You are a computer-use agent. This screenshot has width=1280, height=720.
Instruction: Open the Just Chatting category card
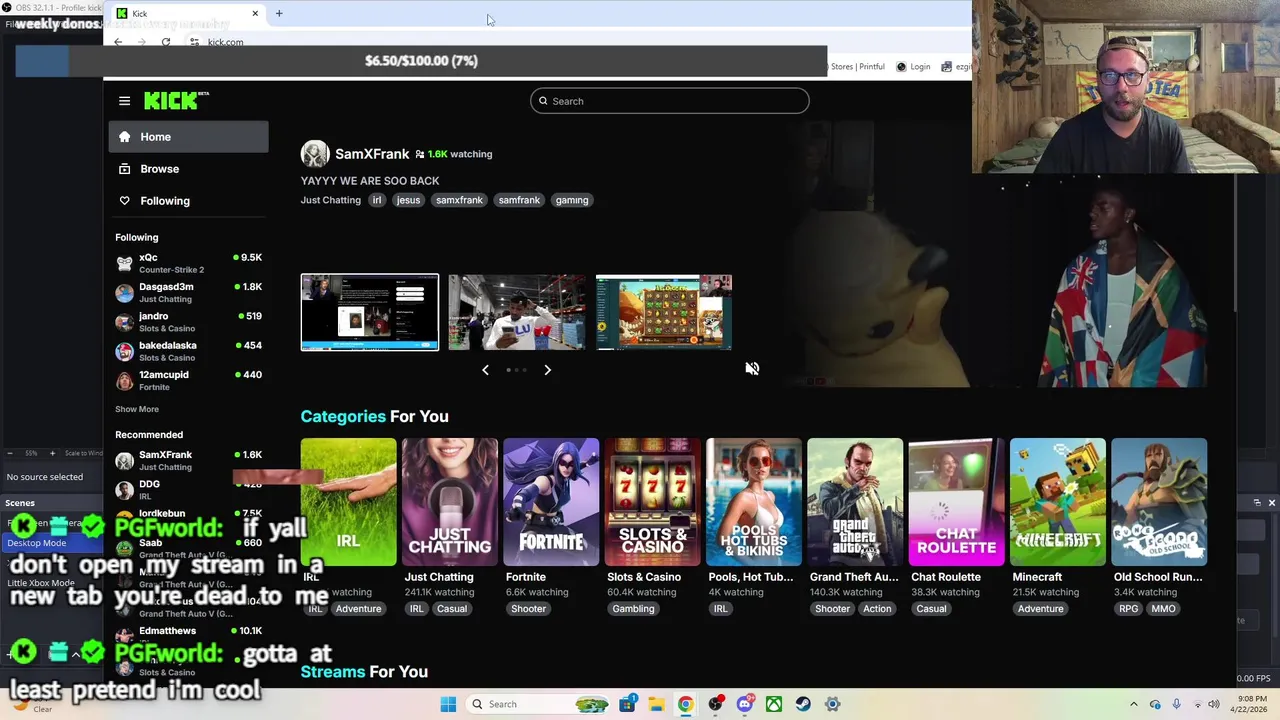pos(449,502)
